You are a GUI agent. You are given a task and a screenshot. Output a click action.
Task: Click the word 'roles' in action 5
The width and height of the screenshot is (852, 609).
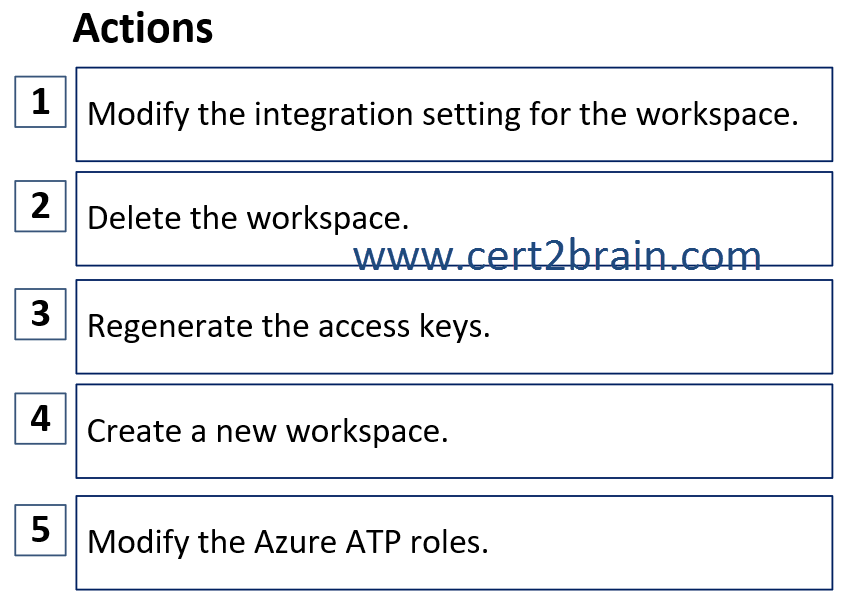(x=449, y=542)
